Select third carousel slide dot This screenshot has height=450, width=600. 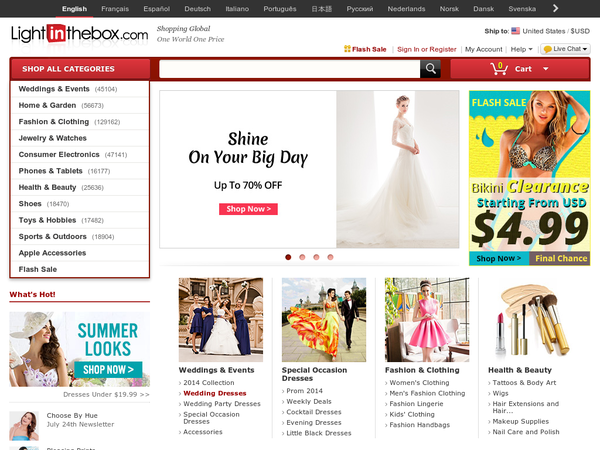316,257
